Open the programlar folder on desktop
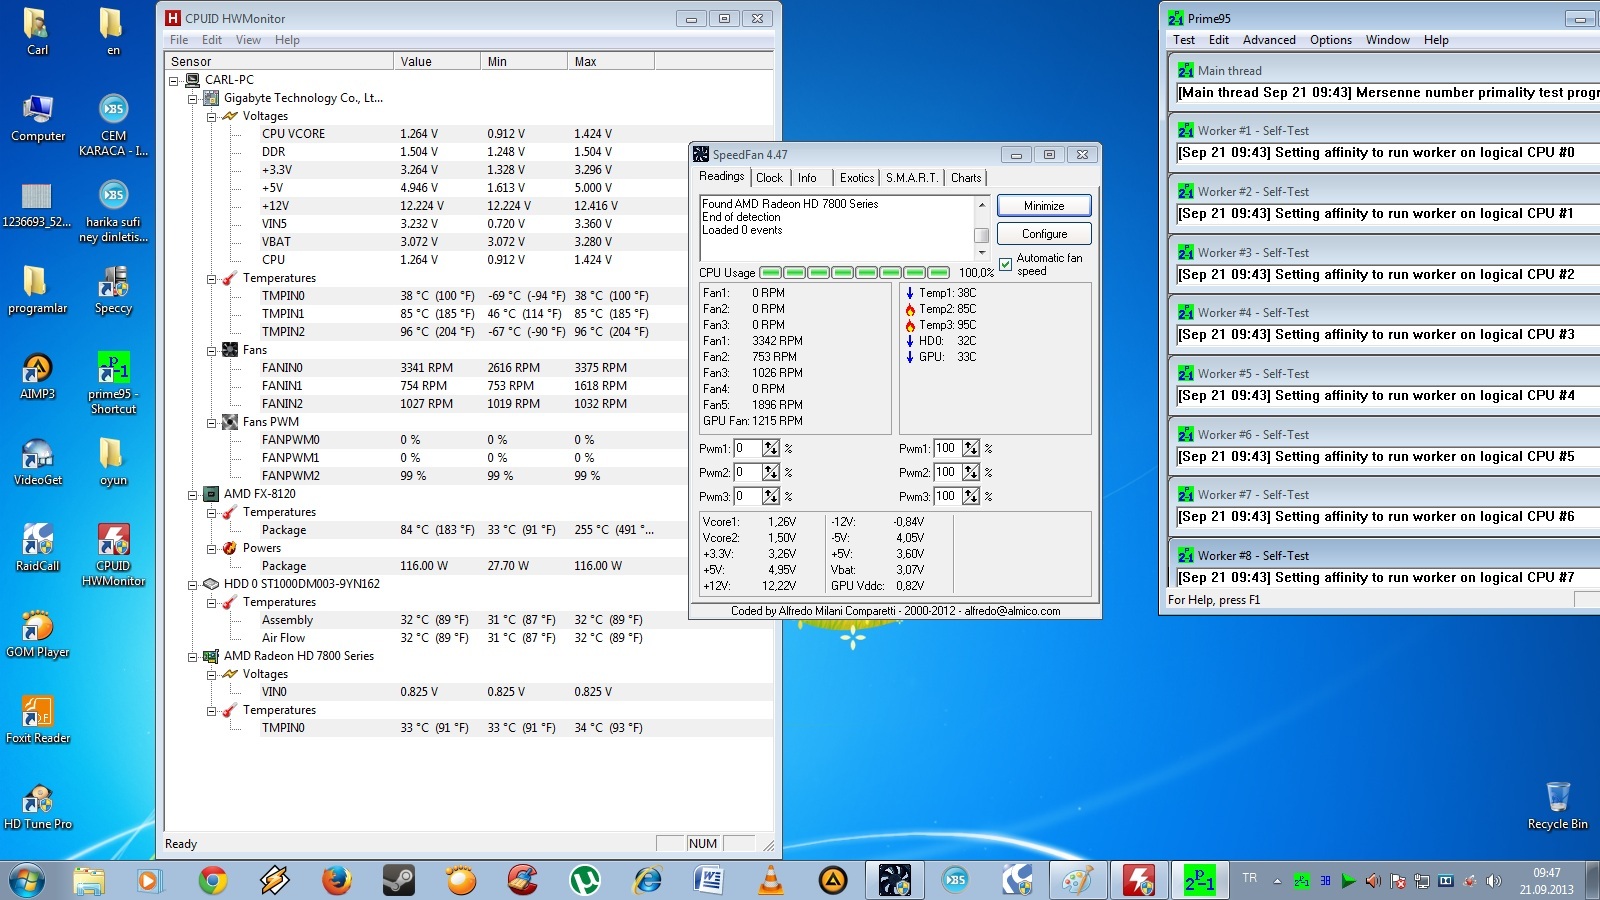1600x900 pixels. click(37, 290)
